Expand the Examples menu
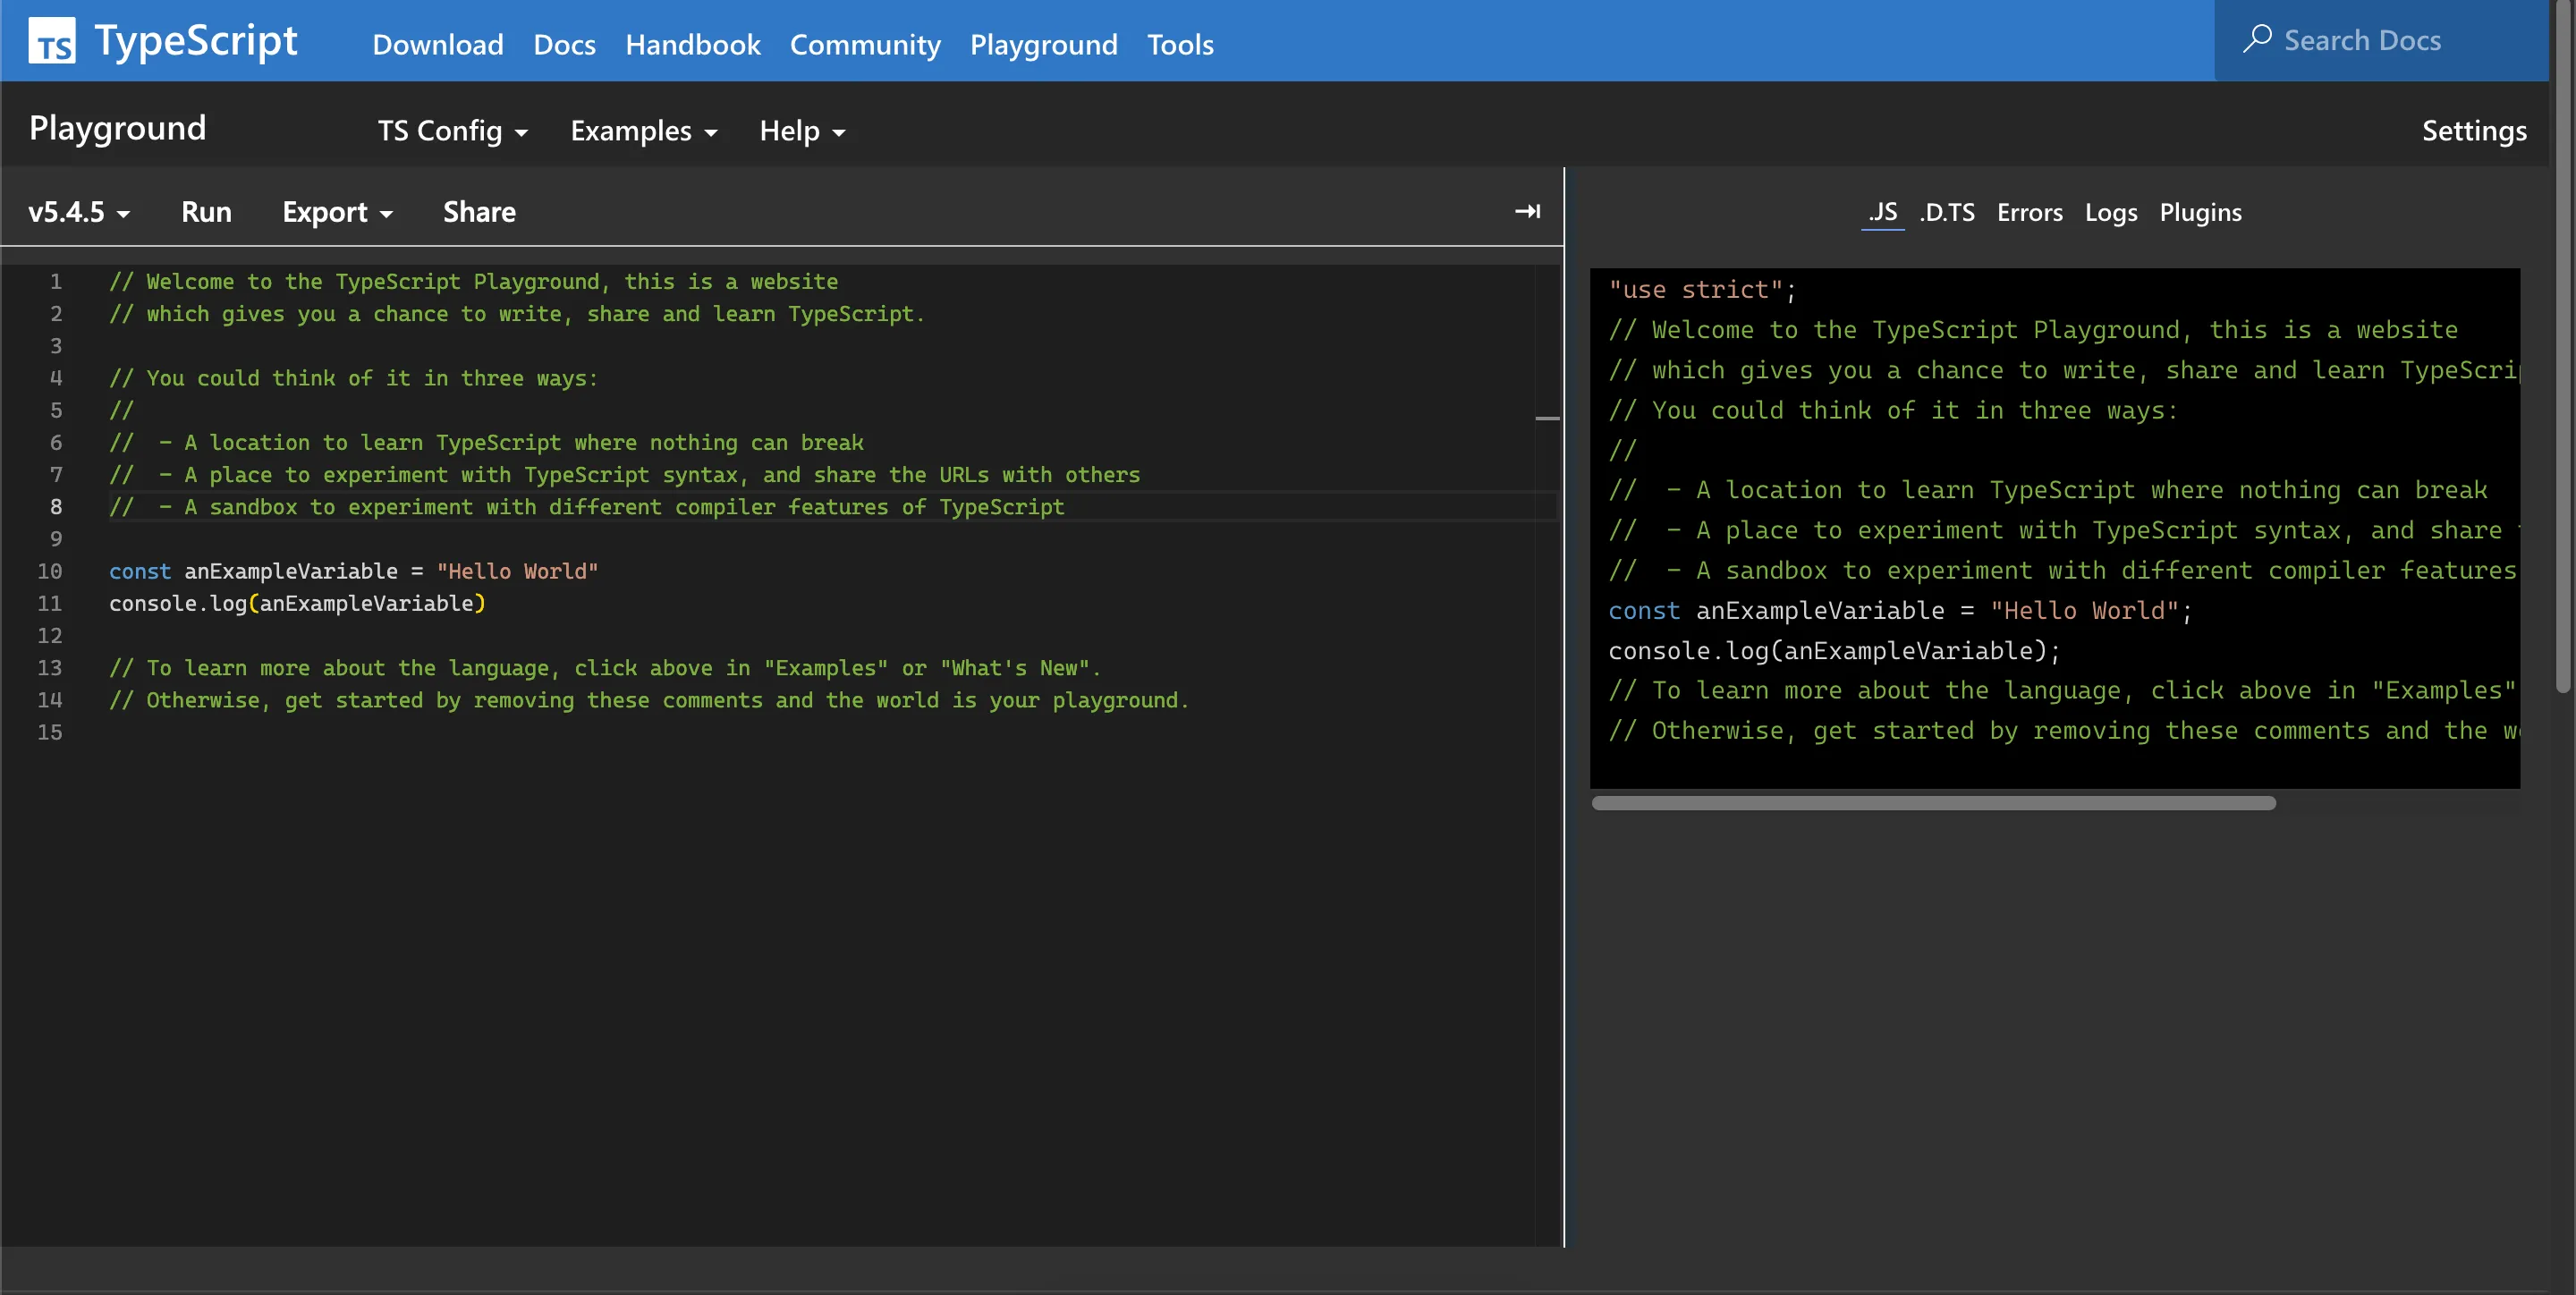Screen dimensions: 2576x1295 644,131
